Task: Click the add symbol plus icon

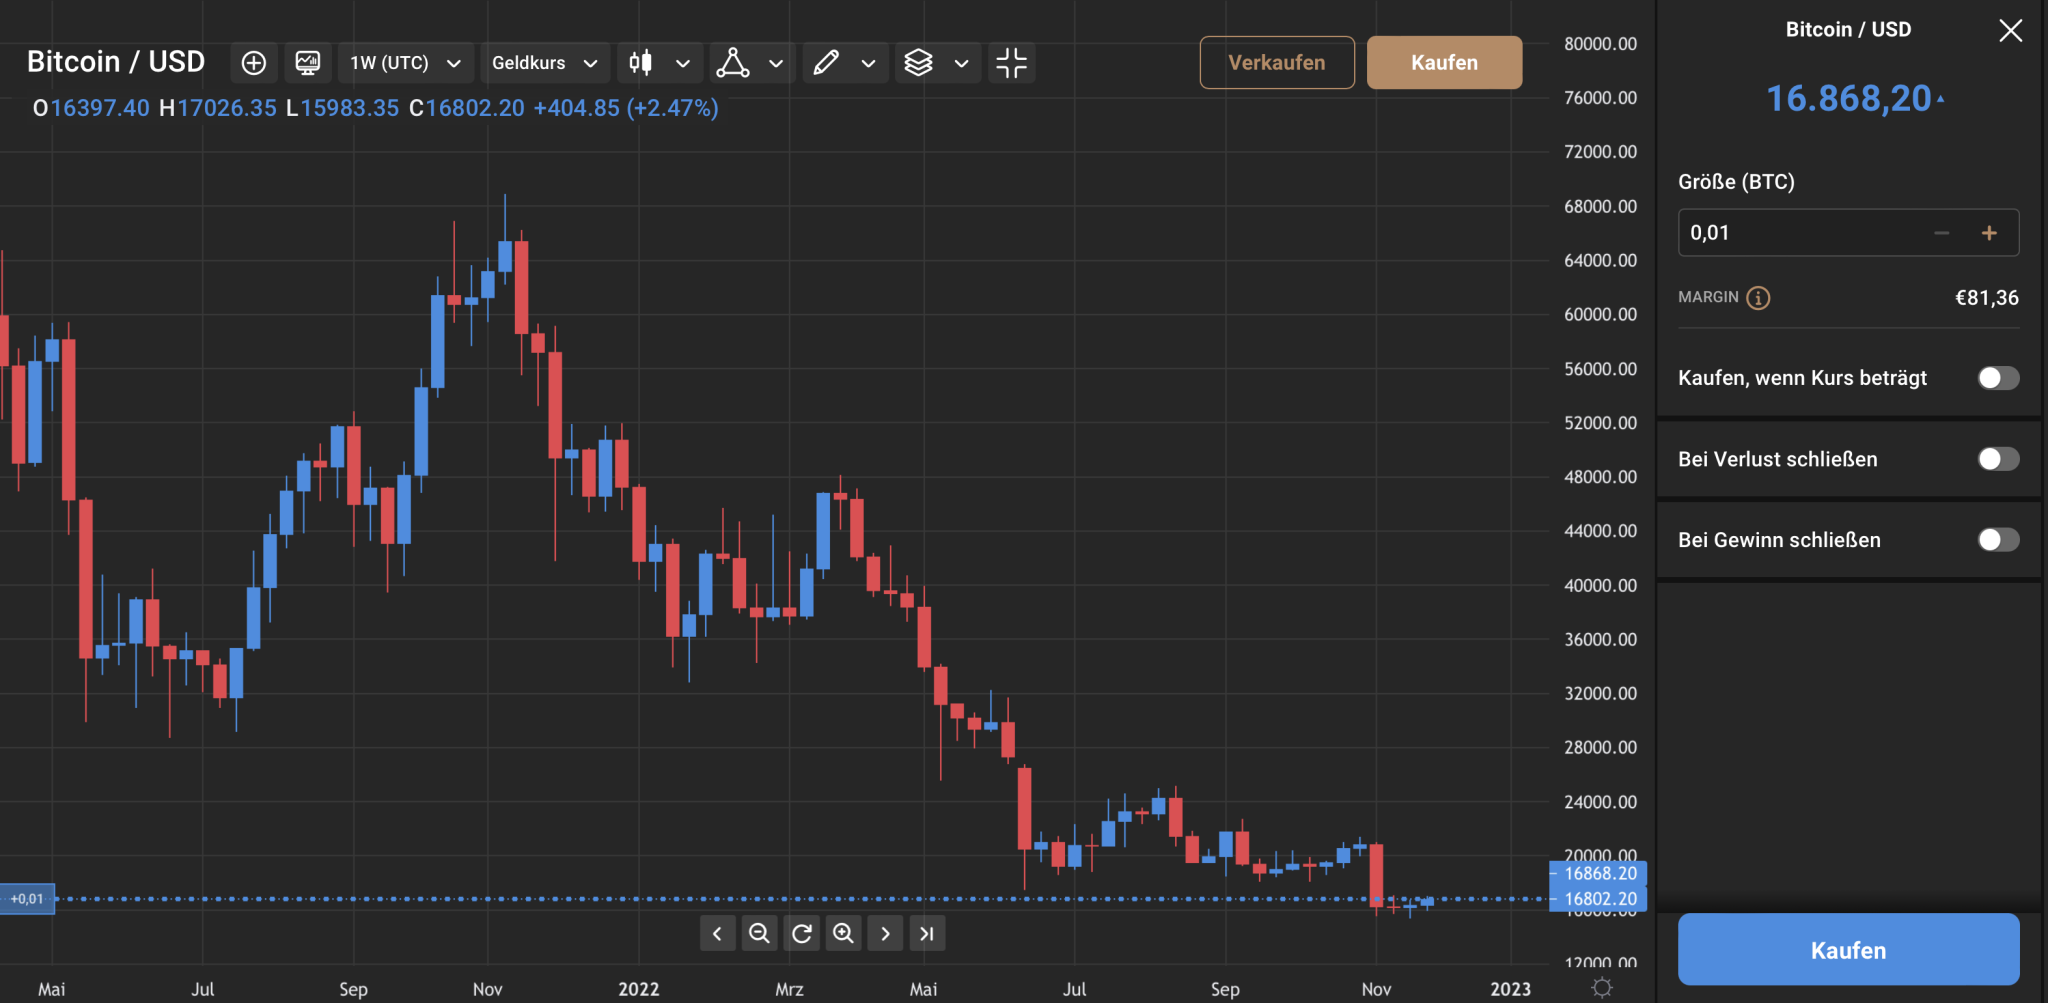Action: click(x=254, y=63)
